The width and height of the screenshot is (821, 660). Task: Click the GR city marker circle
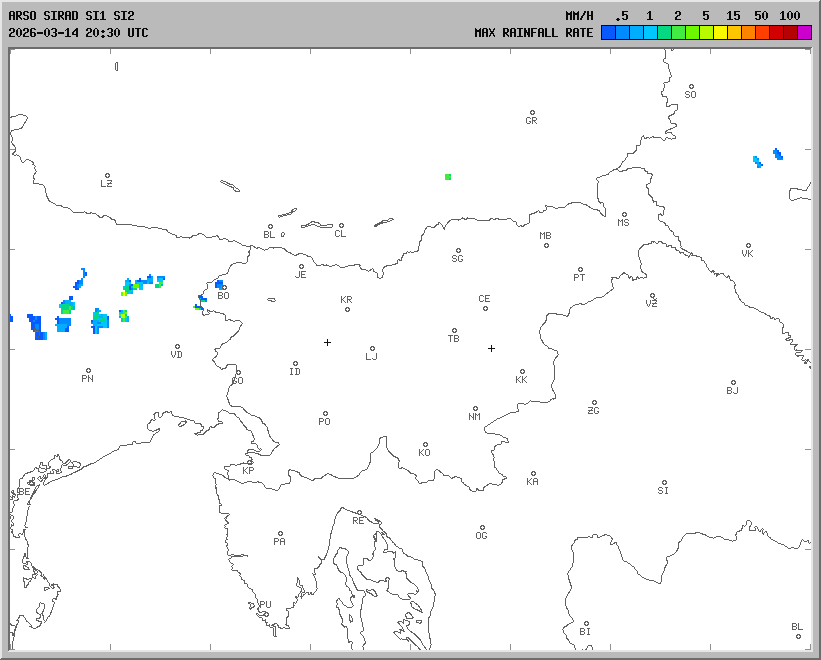pos(532,113)
